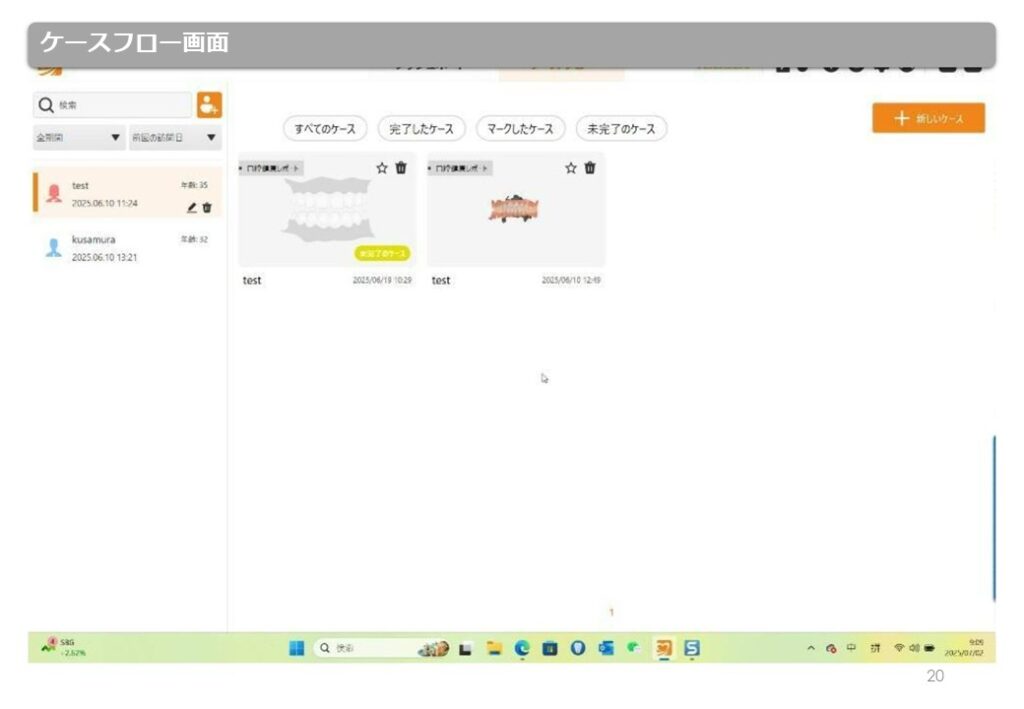This screenshot has width=1024, height=709.
Task: Star the first test case card
Action: pyautogui.click(x=382, y=168)
